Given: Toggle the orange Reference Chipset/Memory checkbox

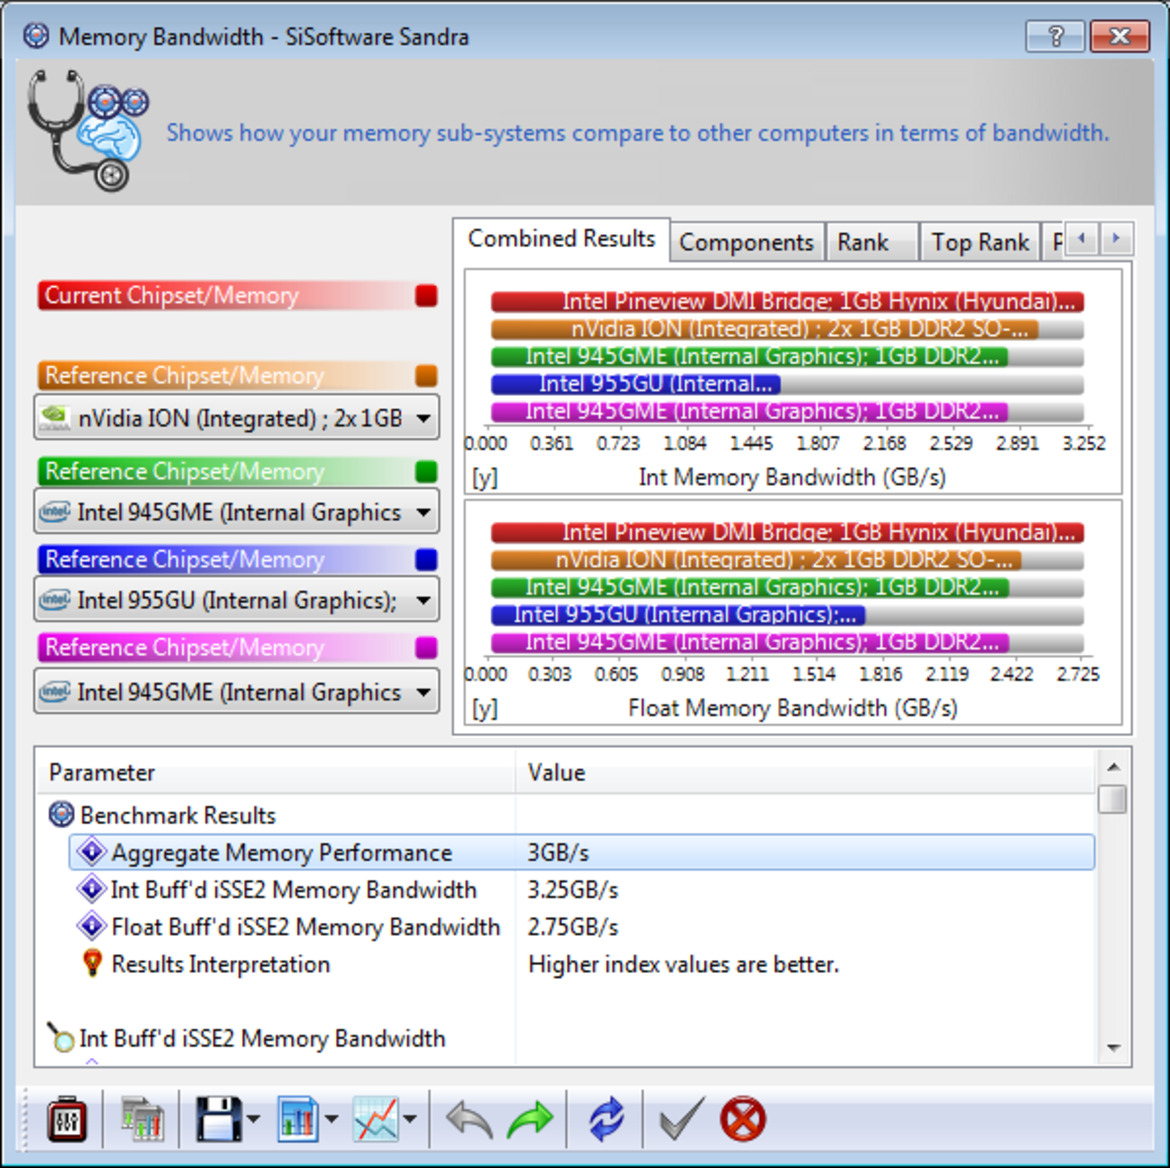Looking at the screenshot, I should point(426,375).
